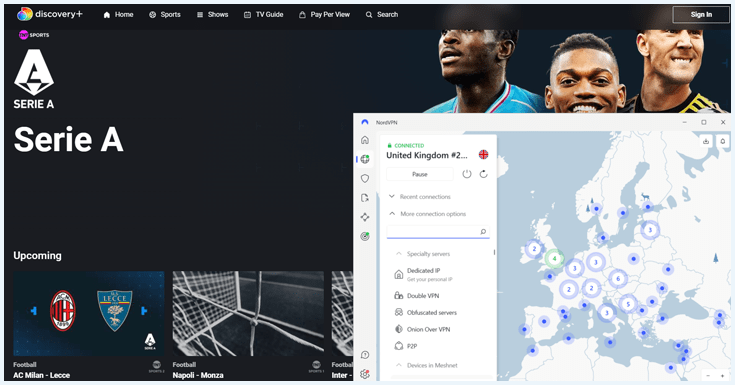Maximize the NordVPN window
The image size is (735, 385).
[x=704, y=122]
